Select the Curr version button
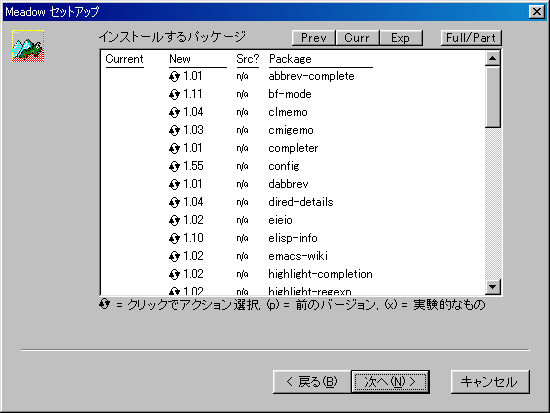Viewport: 550px width, 413px height. coord(357,38)
